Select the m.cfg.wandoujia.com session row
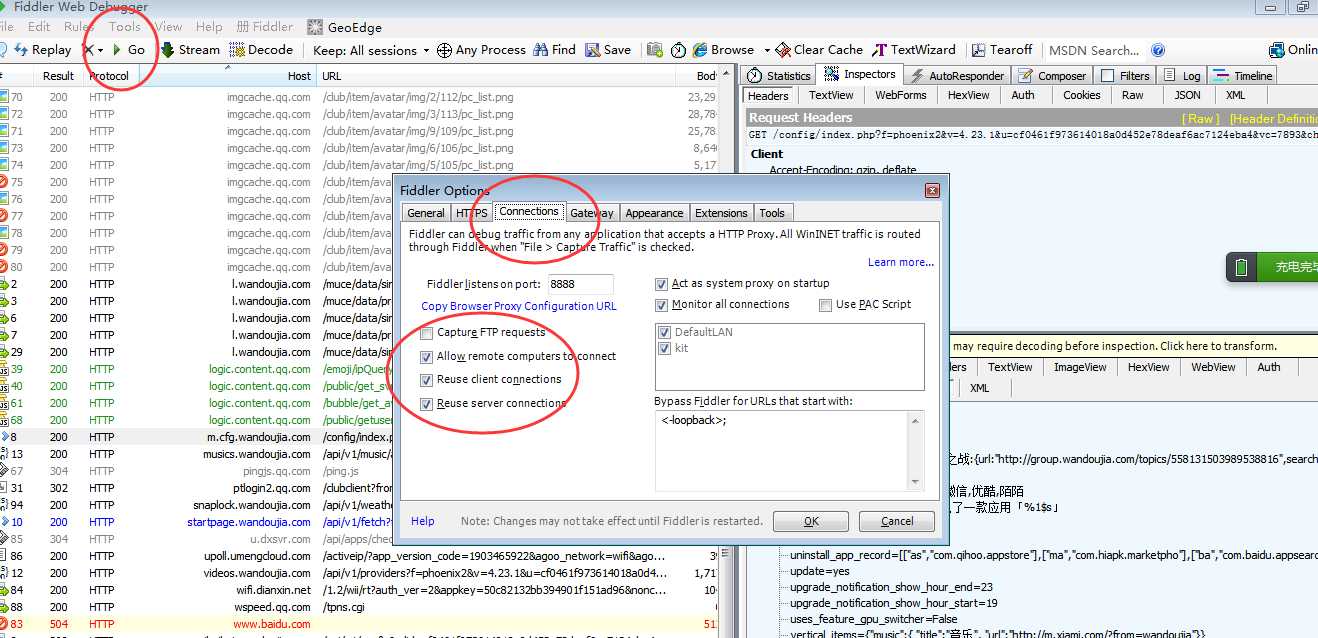The height and width of the screenshot is (638, 1318). pos(360,437)
